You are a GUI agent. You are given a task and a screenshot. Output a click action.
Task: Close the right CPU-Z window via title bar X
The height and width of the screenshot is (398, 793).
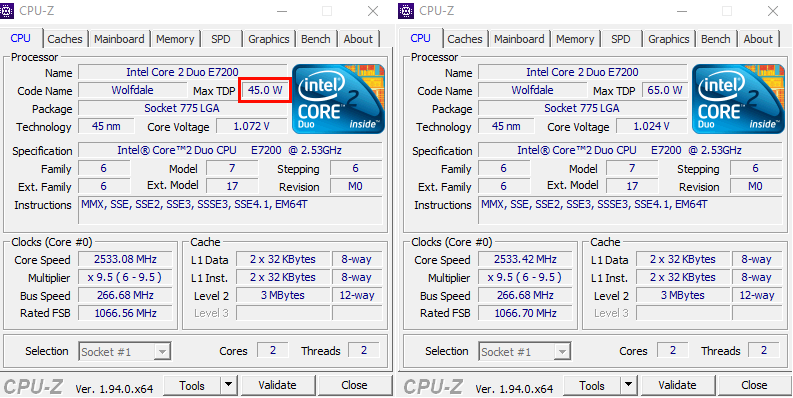(x=773, y=11)
